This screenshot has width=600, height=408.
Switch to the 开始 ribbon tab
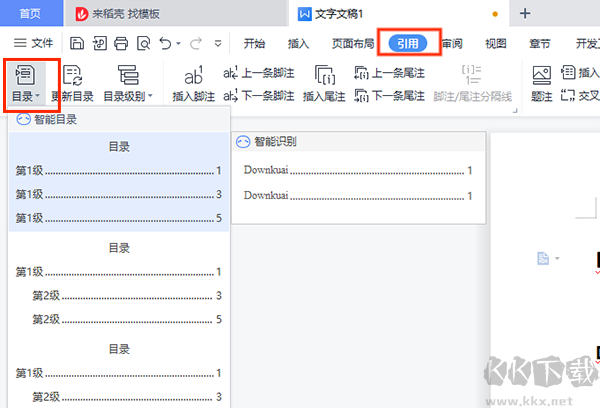(x=254, y=44)
